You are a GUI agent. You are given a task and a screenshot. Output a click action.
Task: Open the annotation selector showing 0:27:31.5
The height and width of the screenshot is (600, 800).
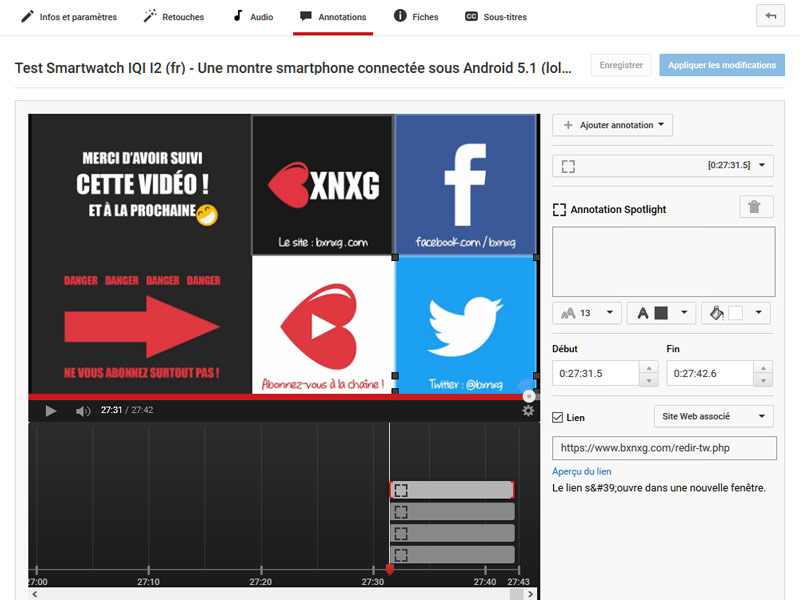pos(663,166)
